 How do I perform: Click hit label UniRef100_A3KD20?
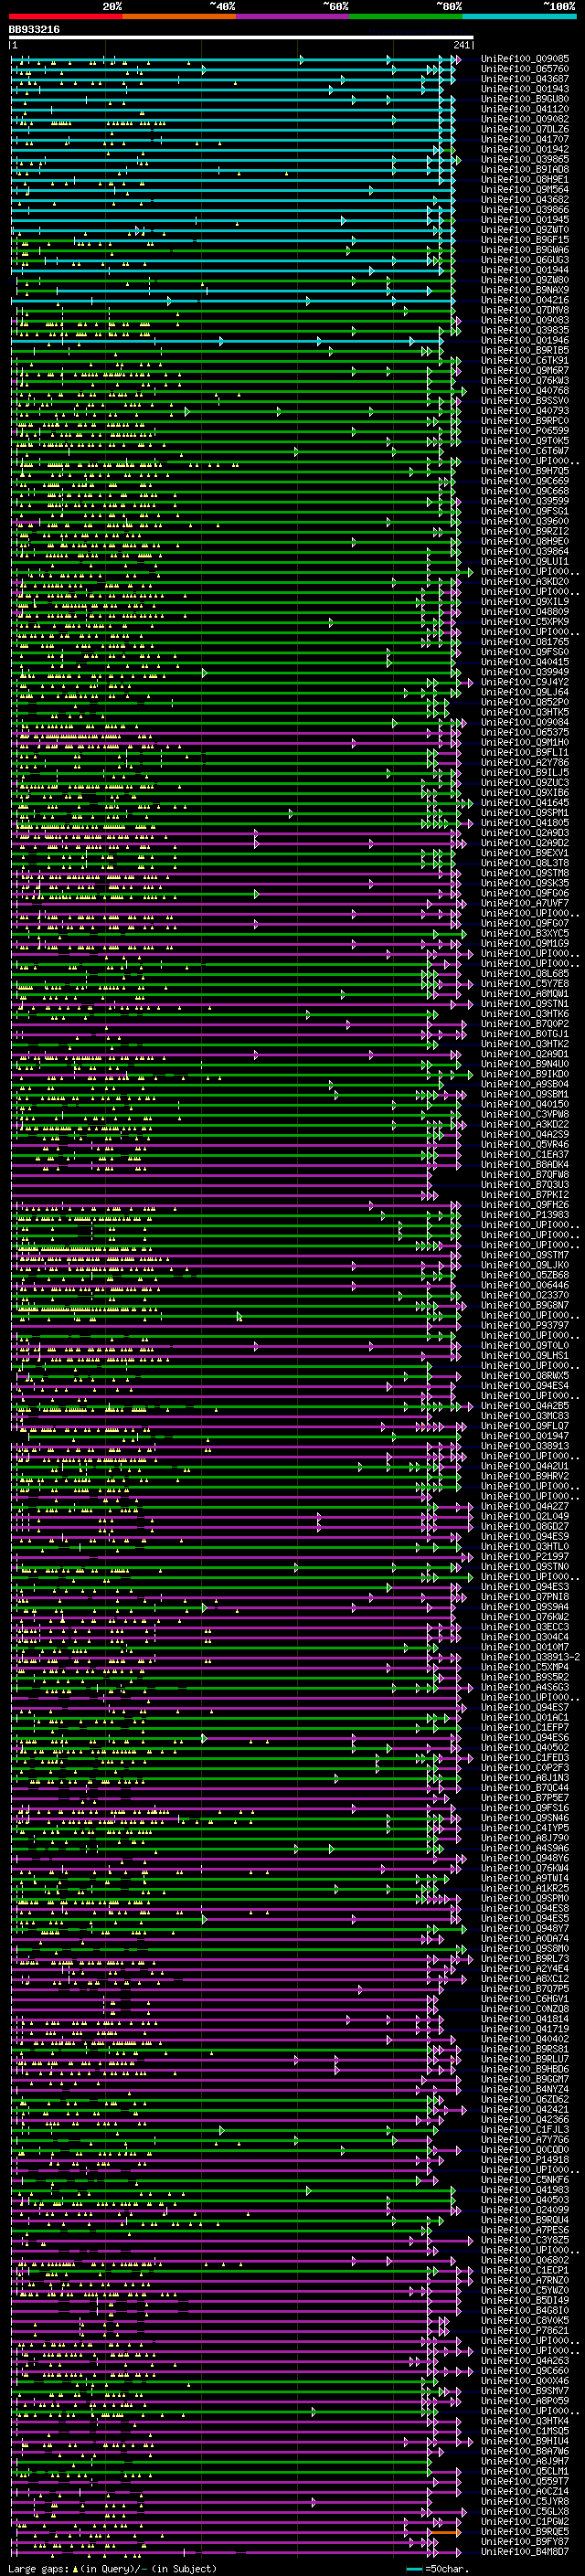pyautogui.click(x=525, y=581)
